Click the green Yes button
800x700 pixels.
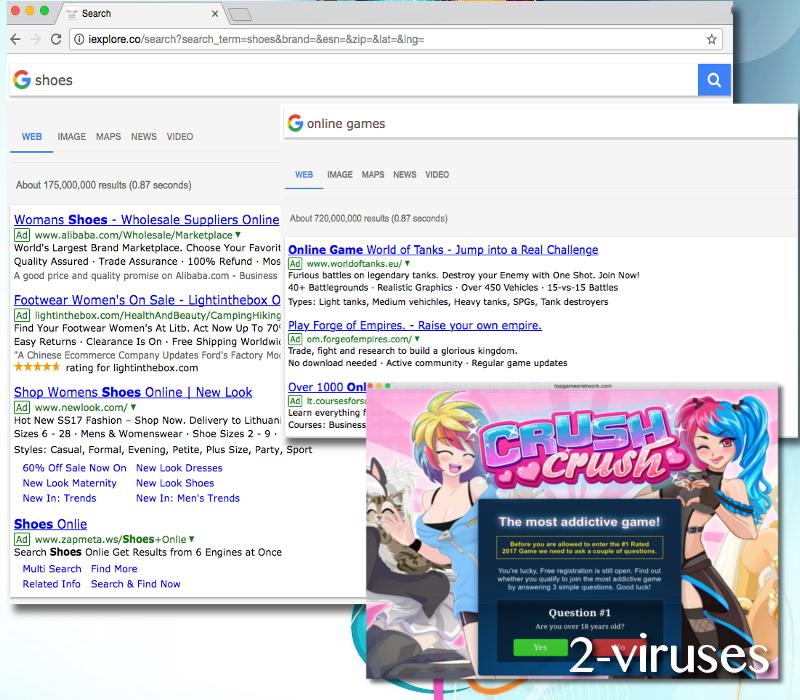pyautogui.click(x=540, y=647)
